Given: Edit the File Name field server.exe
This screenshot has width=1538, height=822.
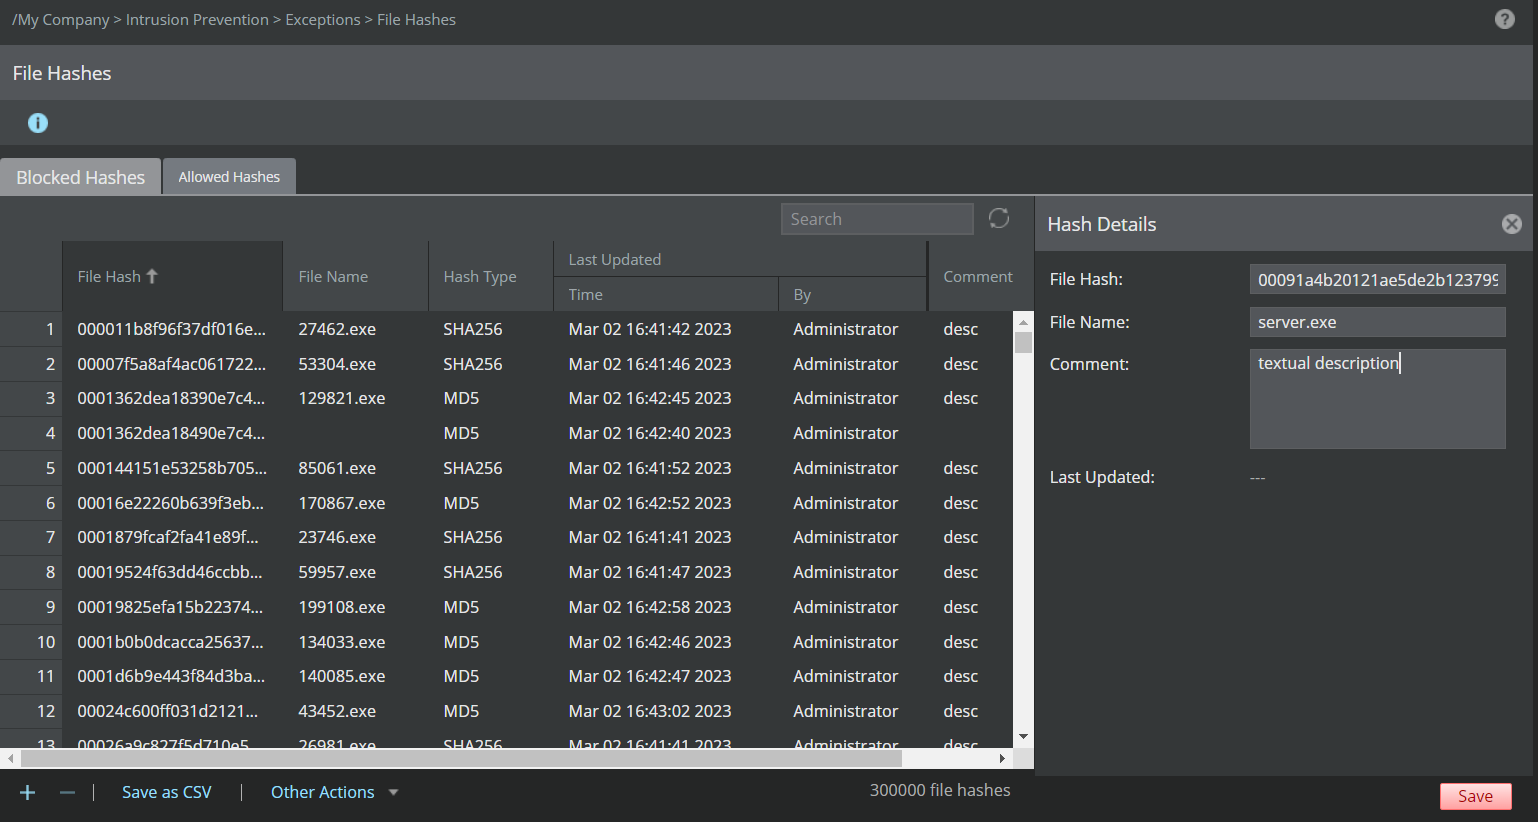Looking at the screenshot, I should coord(1377,322).
